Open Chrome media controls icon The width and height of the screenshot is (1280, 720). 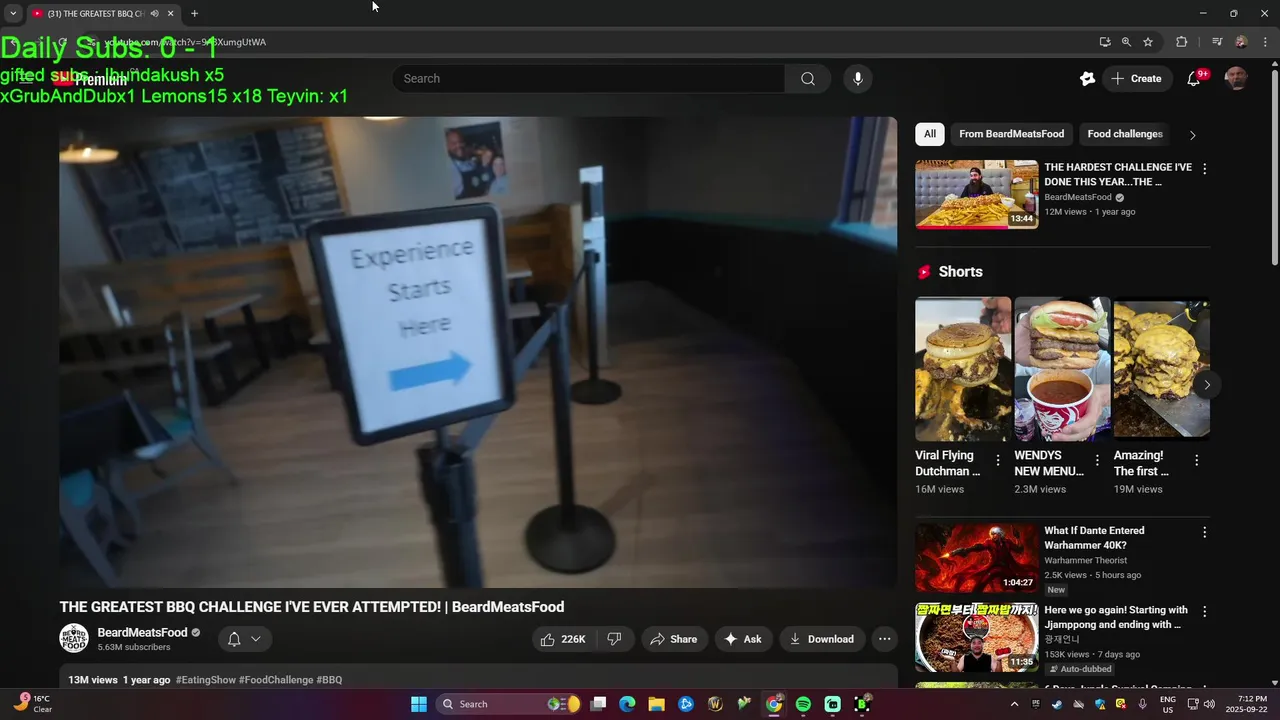(x=1217, y=42)
